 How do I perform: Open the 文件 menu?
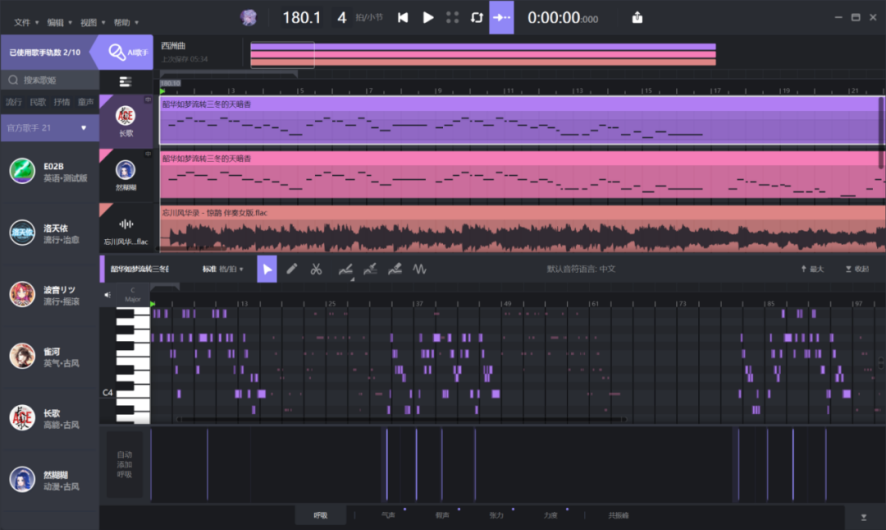[26, 23]
